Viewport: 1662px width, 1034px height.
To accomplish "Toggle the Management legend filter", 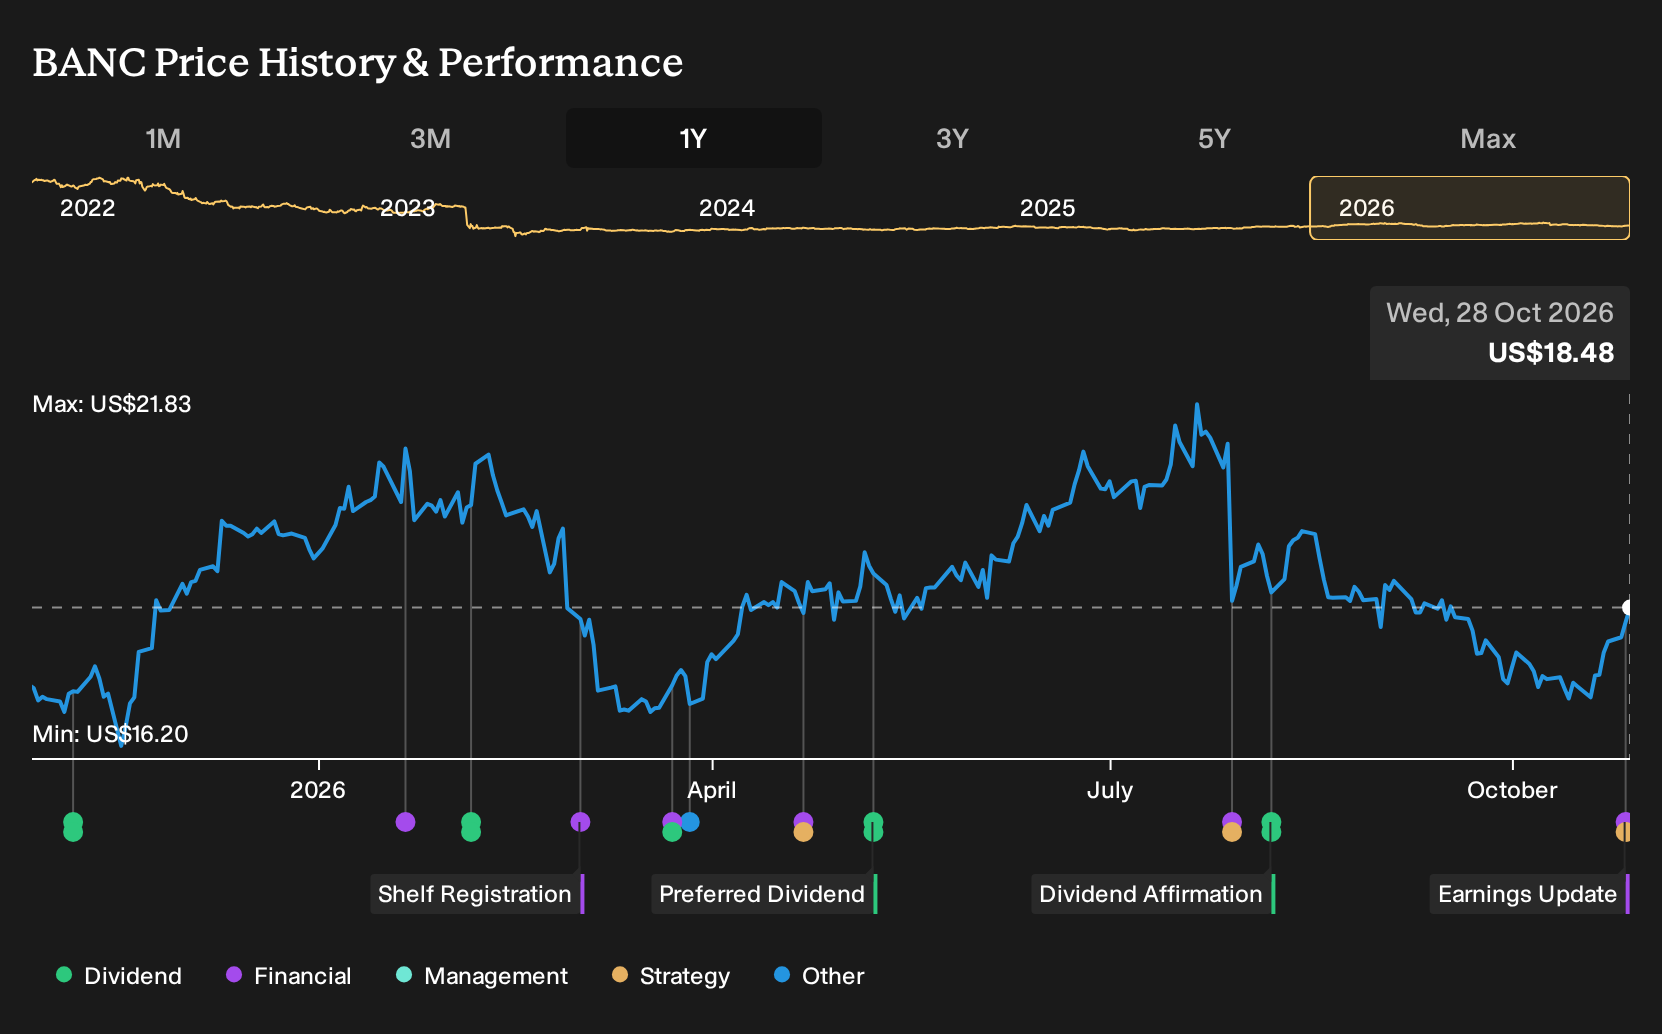I will click(482, 976).
